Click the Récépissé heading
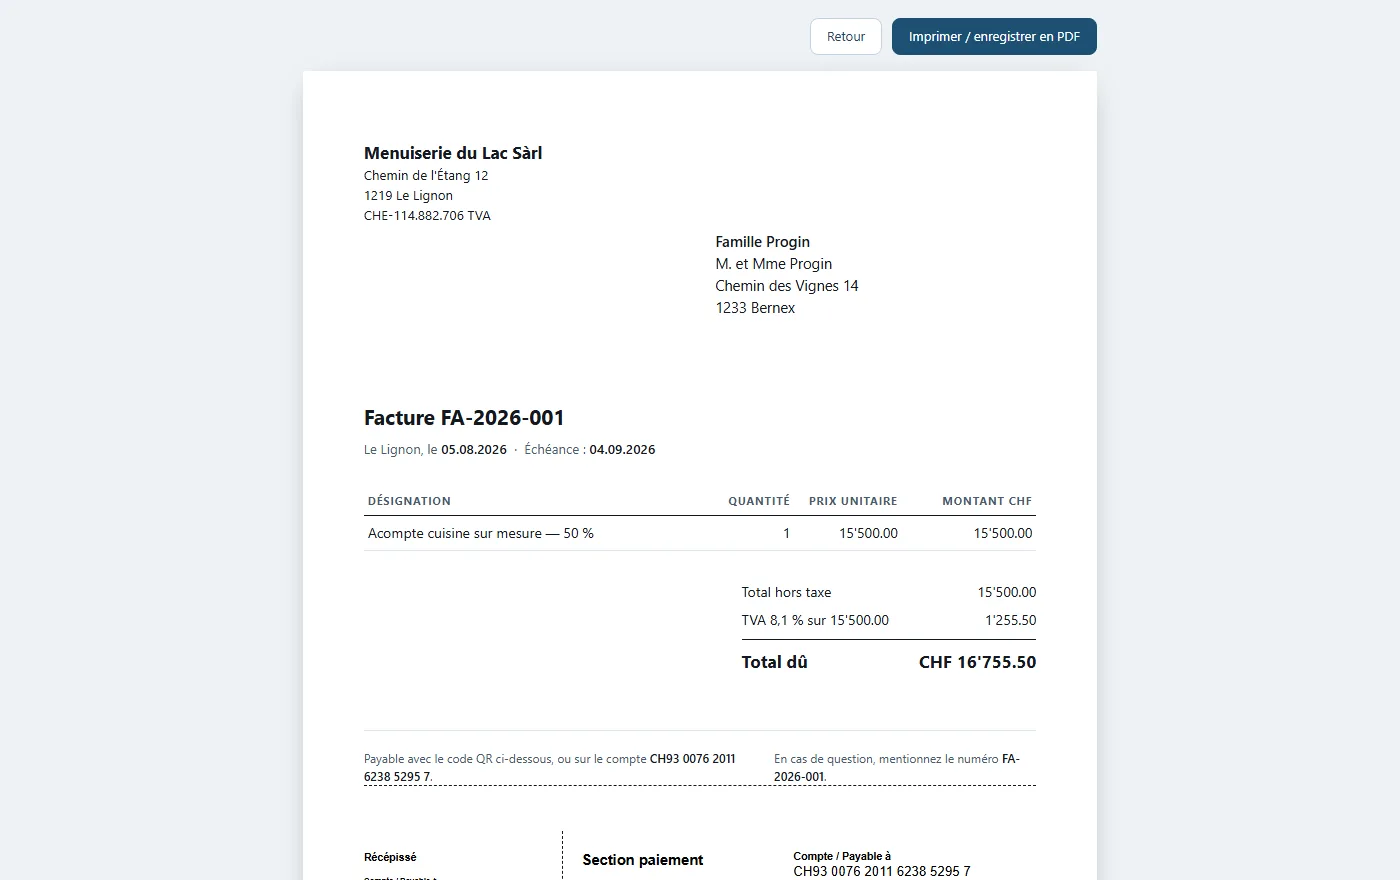Image resolution: width=1400 pixels, height=880 pixels. pyautogui.click(x=390, y=857)
